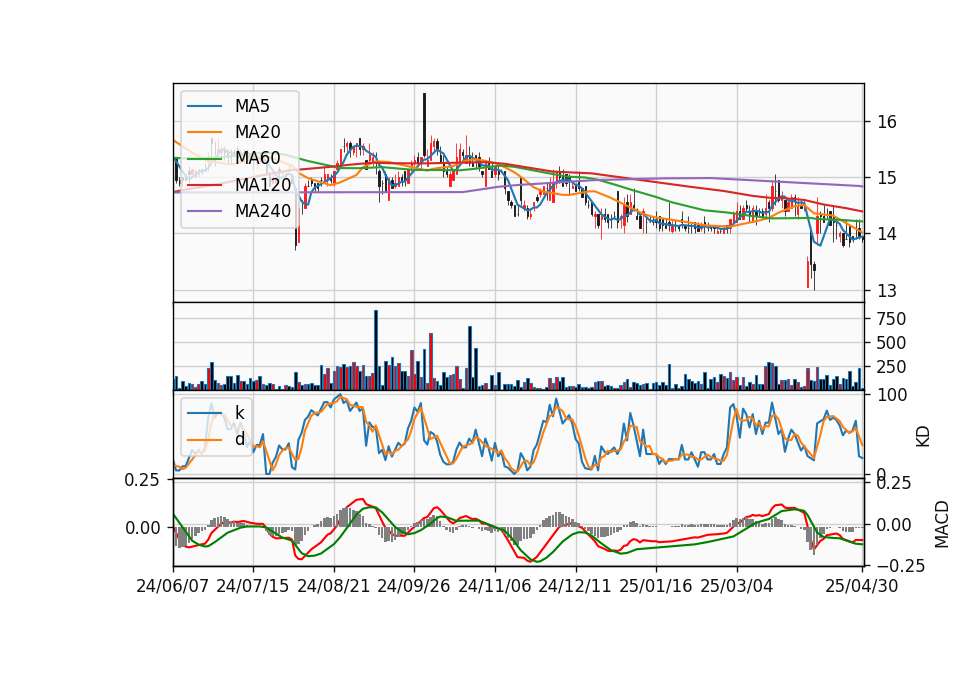This screenshot has height=690, width=960.
Task: Click the MA20 legend label
Action: point(257,132)
